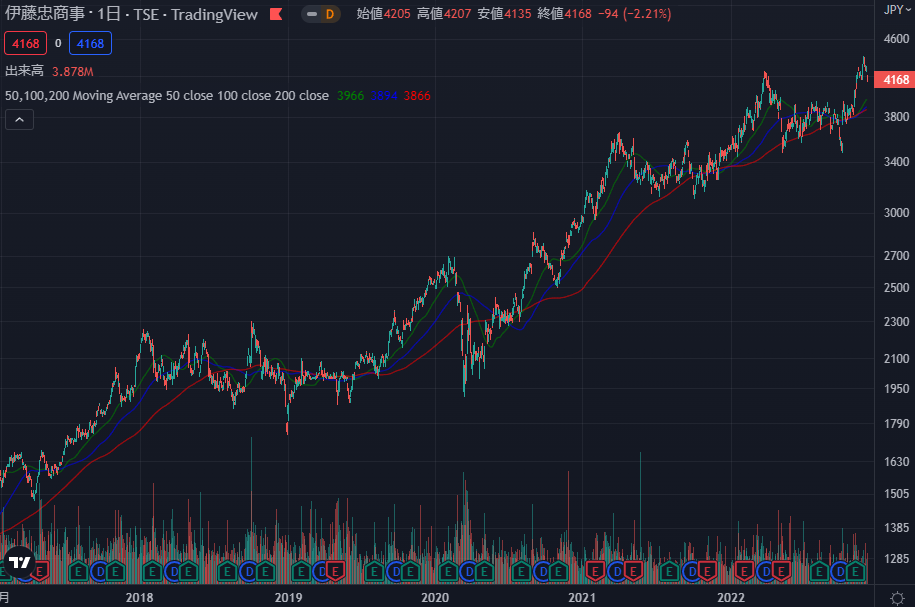
Task: Click the first blue D marker after the 2022 label
Action: [766, 572]
